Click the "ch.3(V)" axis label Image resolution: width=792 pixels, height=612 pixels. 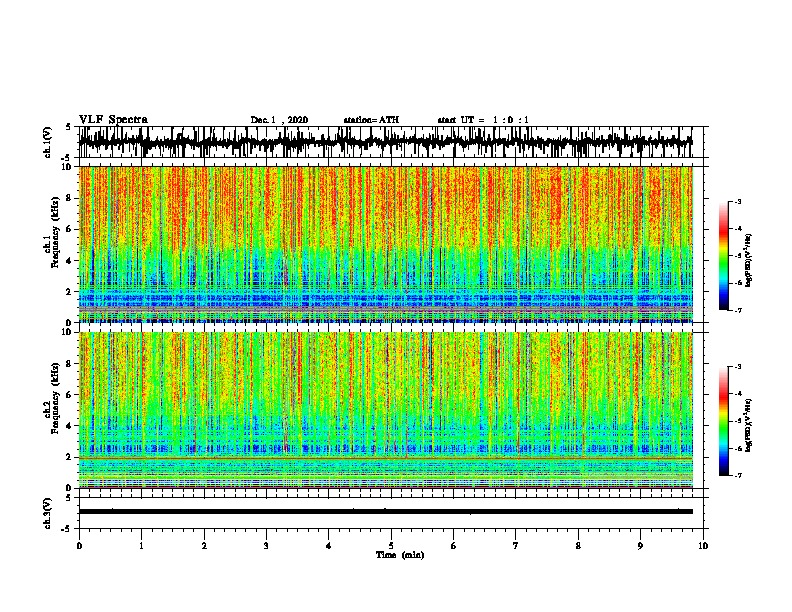pyautogui.click(x=47, y=513)
